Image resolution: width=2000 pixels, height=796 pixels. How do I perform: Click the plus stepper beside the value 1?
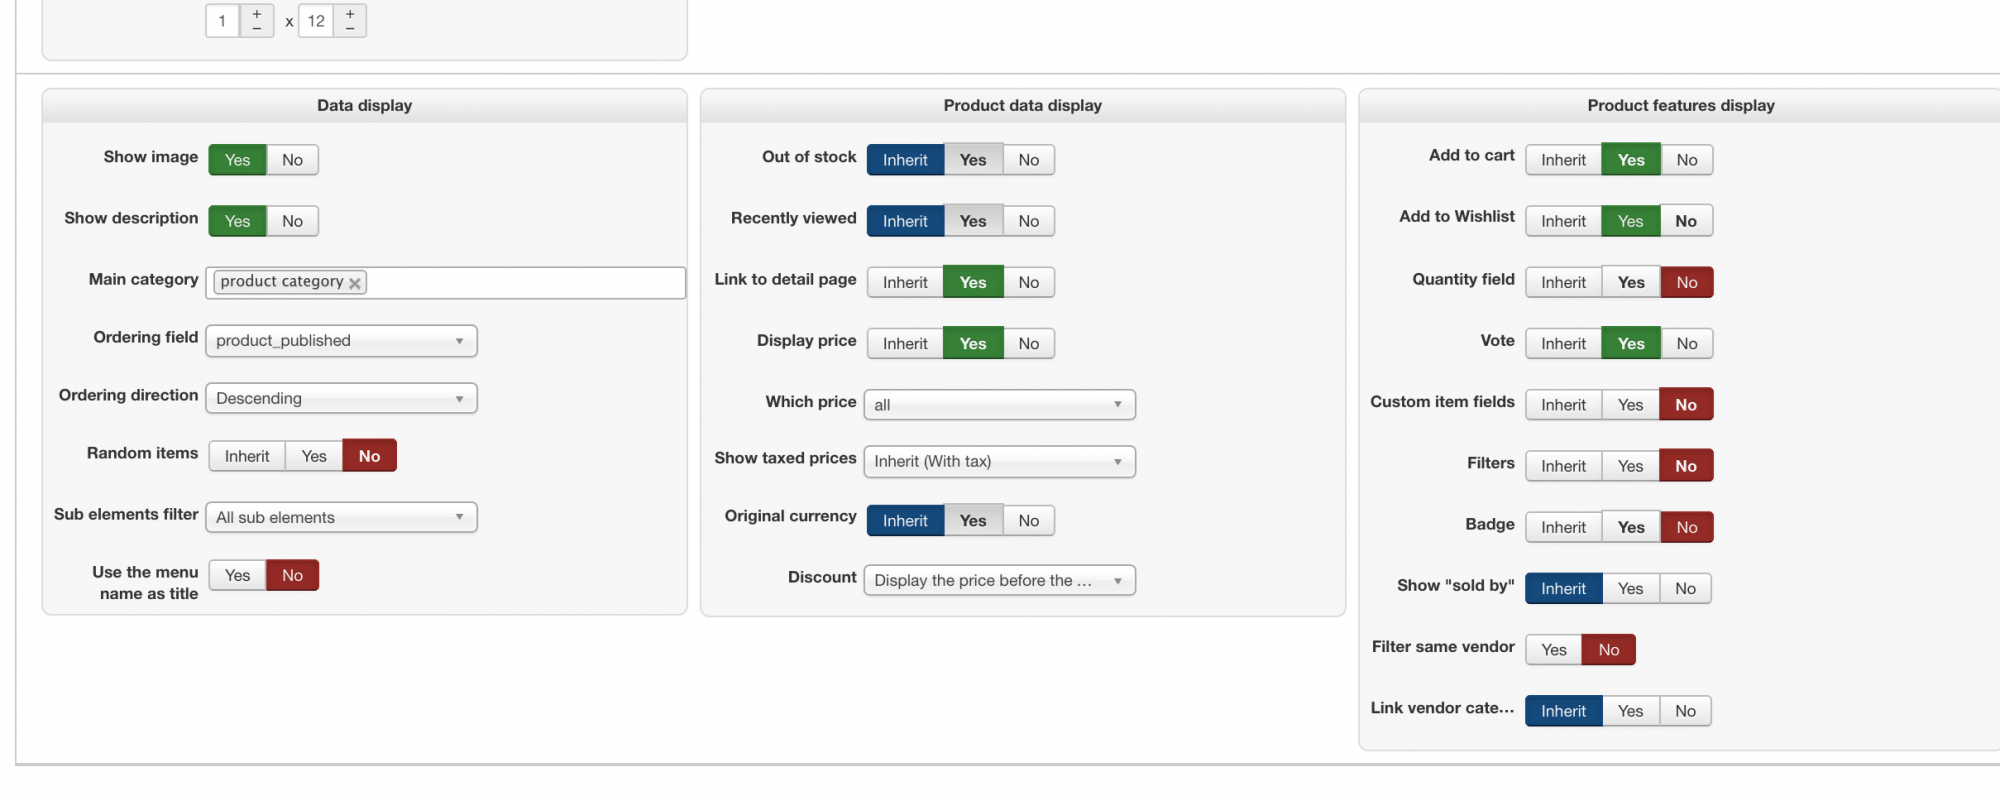pos(257,13)
